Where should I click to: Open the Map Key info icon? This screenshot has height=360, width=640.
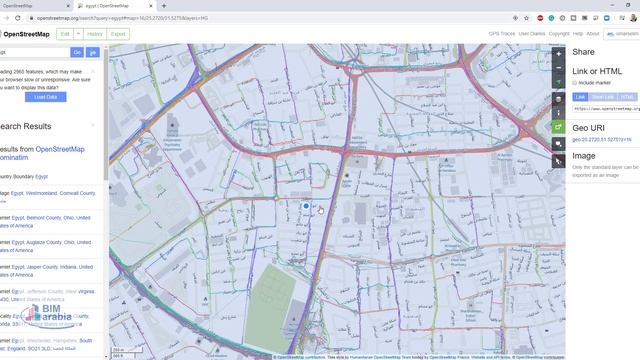pyautogui.click(x=559, y=113)
